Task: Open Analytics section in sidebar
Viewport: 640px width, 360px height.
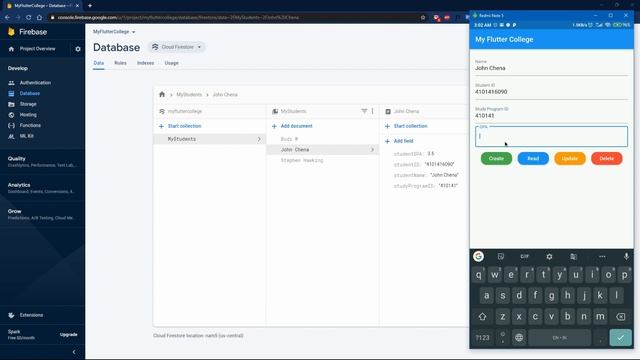Action: [x=41, y=188]
